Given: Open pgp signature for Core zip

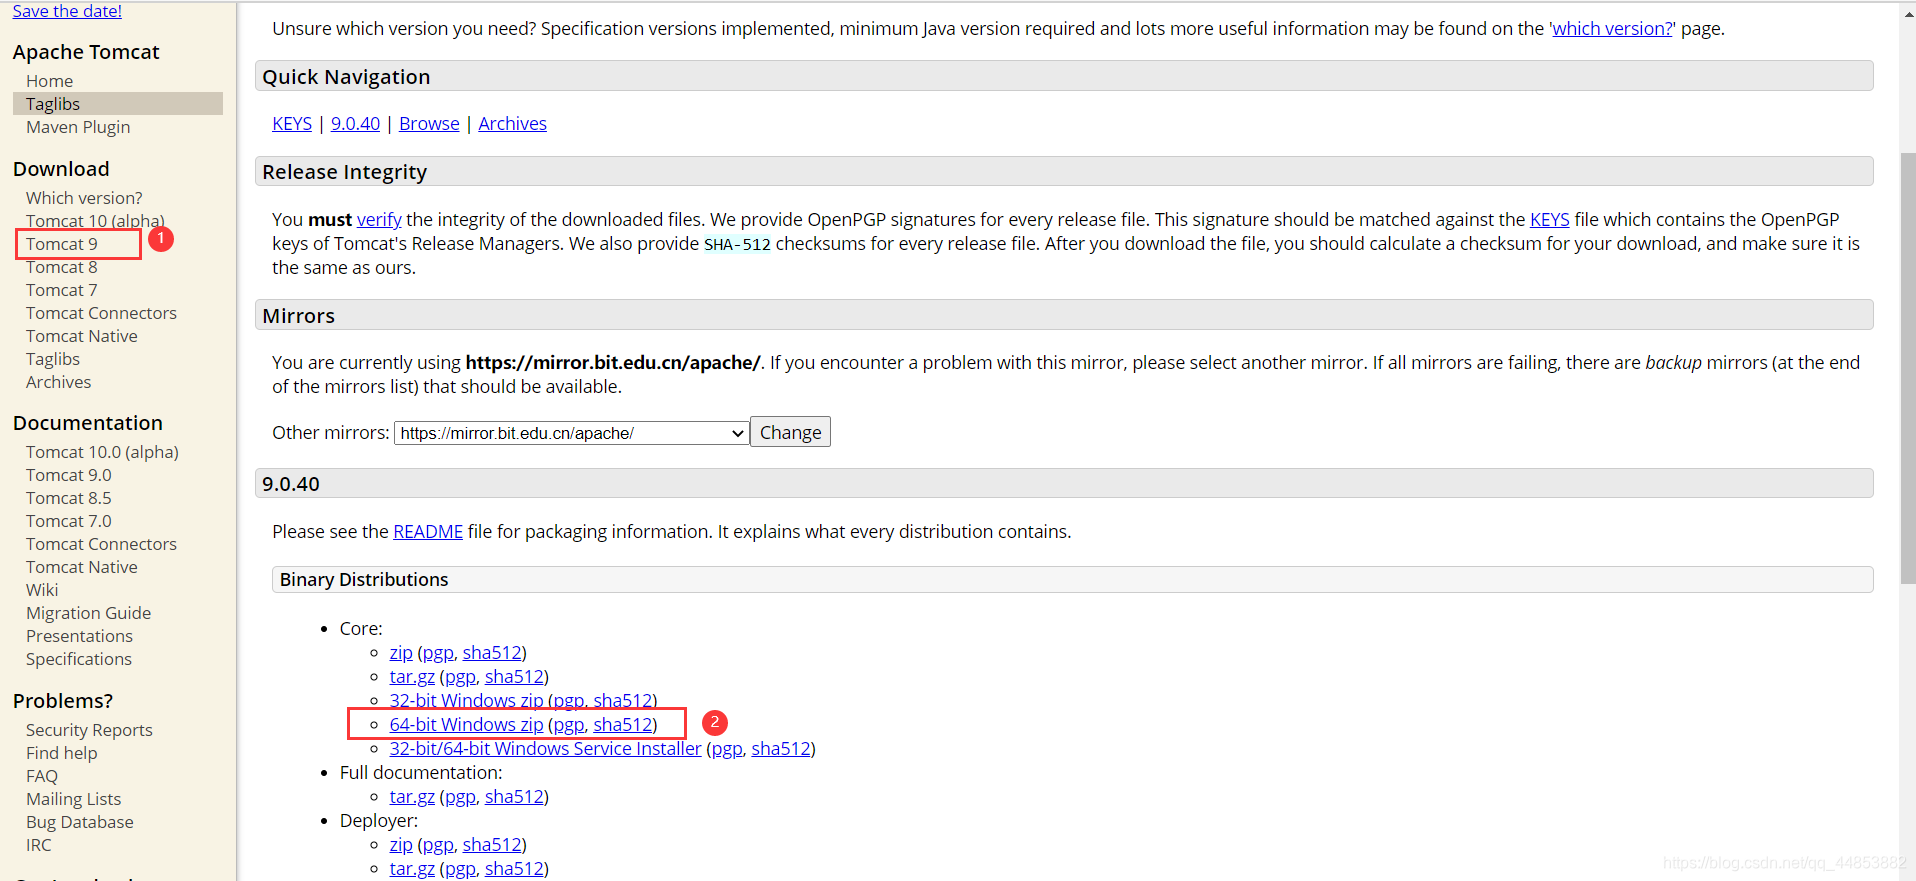Looking at the screenshot, I should (x=438, y=653).
